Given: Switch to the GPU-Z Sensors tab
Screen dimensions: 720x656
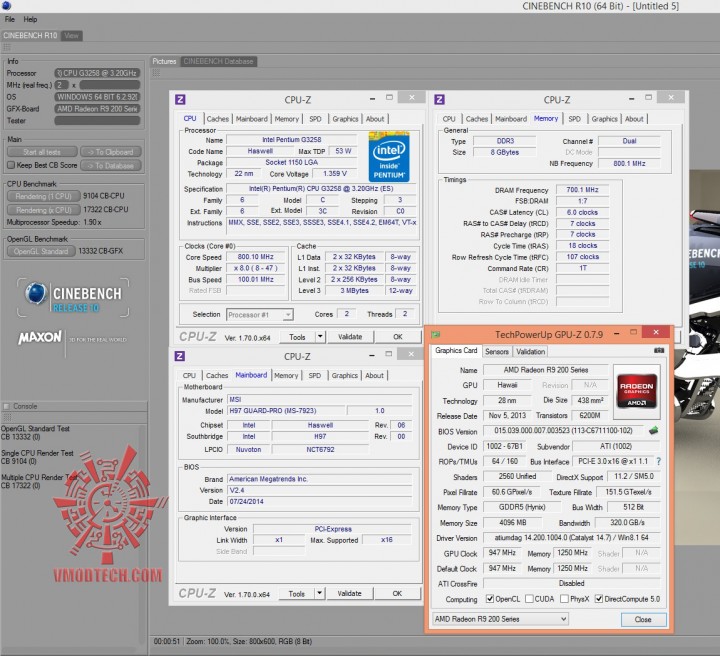Looking at the screenshot, I should 497,351.
